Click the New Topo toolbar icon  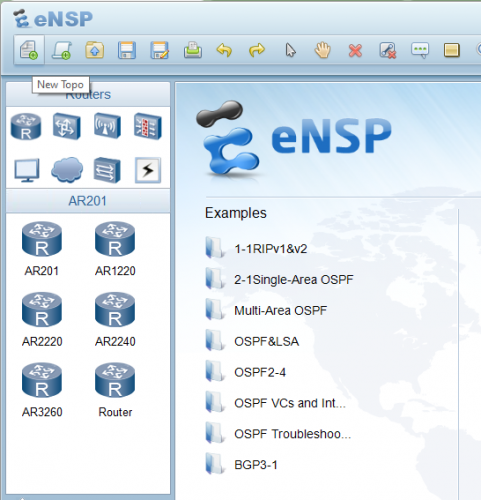click(x=29, y=50)
